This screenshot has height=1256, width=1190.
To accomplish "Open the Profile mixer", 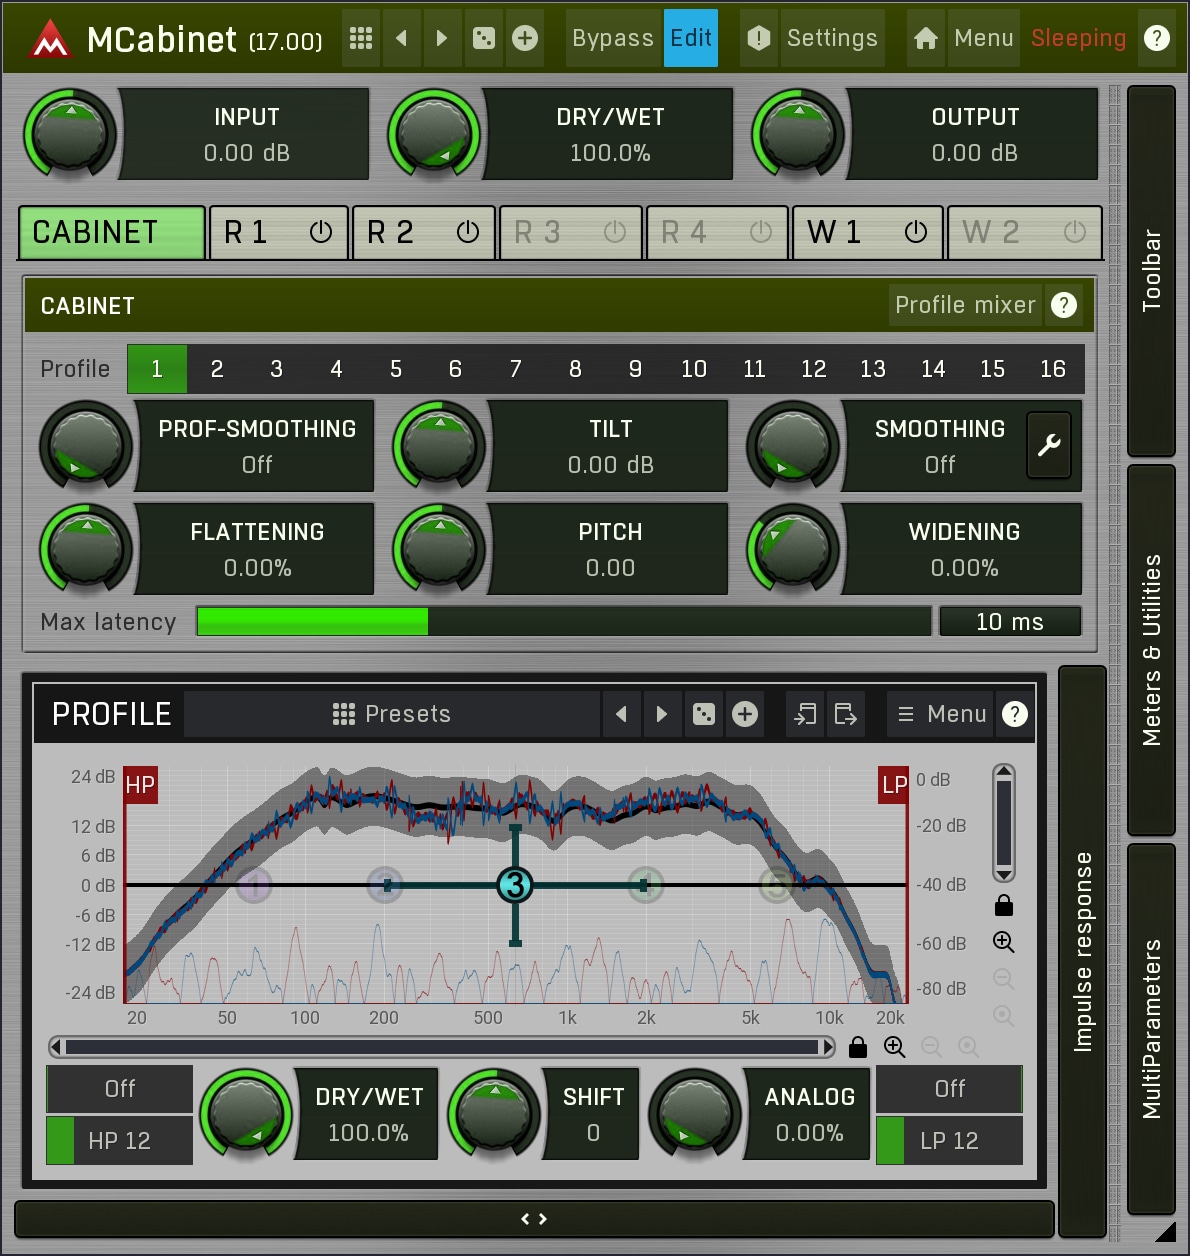I will [x=964, y=305].
